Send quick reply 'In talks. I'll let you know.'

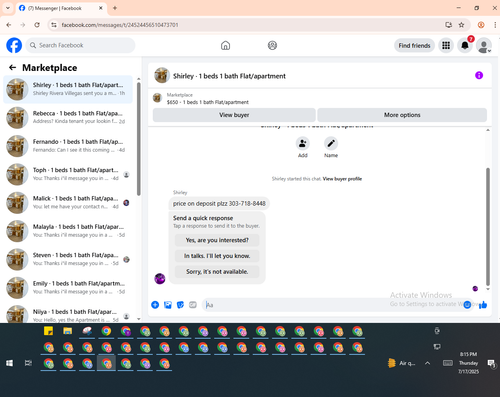217,256
